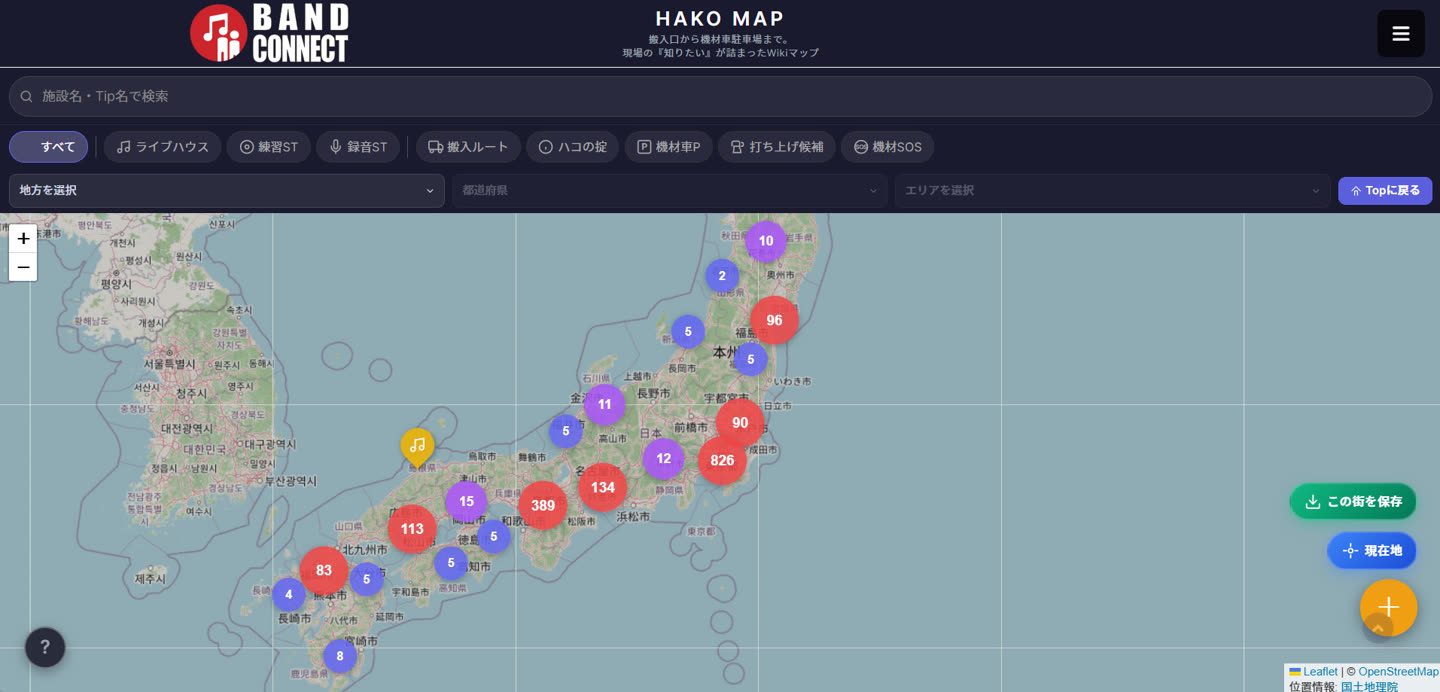Open the 96 cluster marker

point(774,320)
